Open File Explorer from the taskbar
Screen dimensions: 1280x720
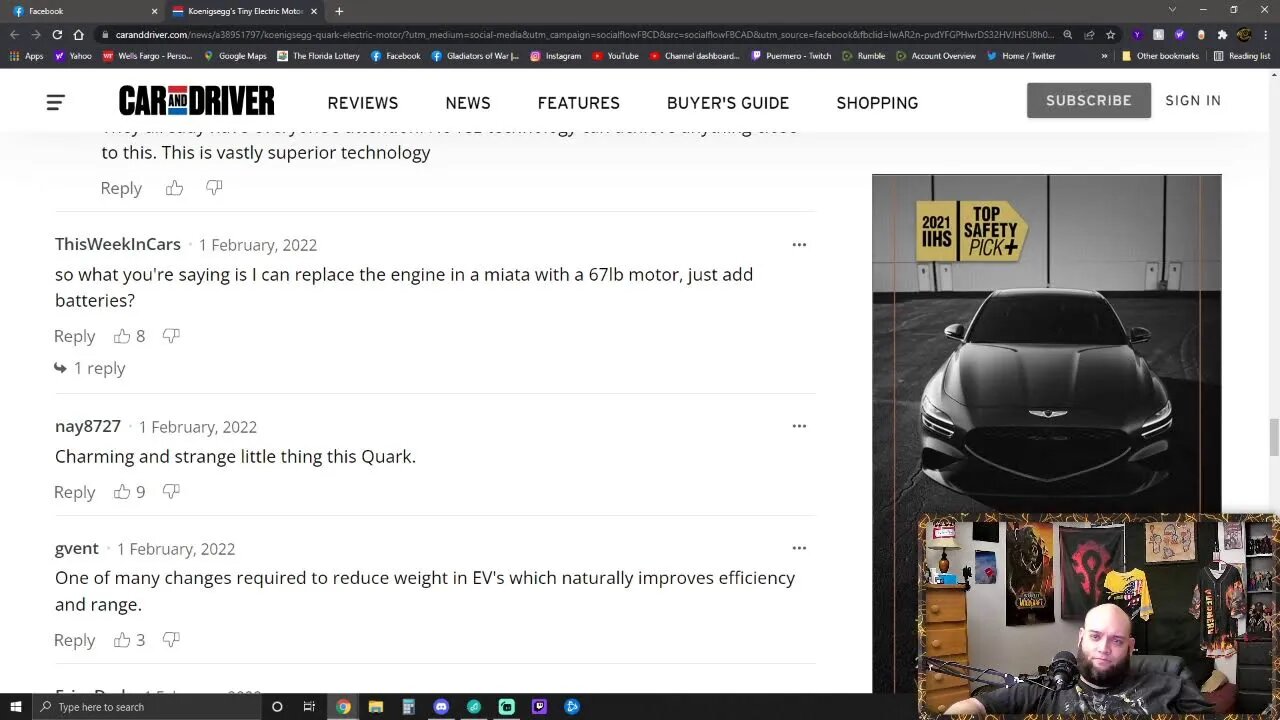point(376,707)
